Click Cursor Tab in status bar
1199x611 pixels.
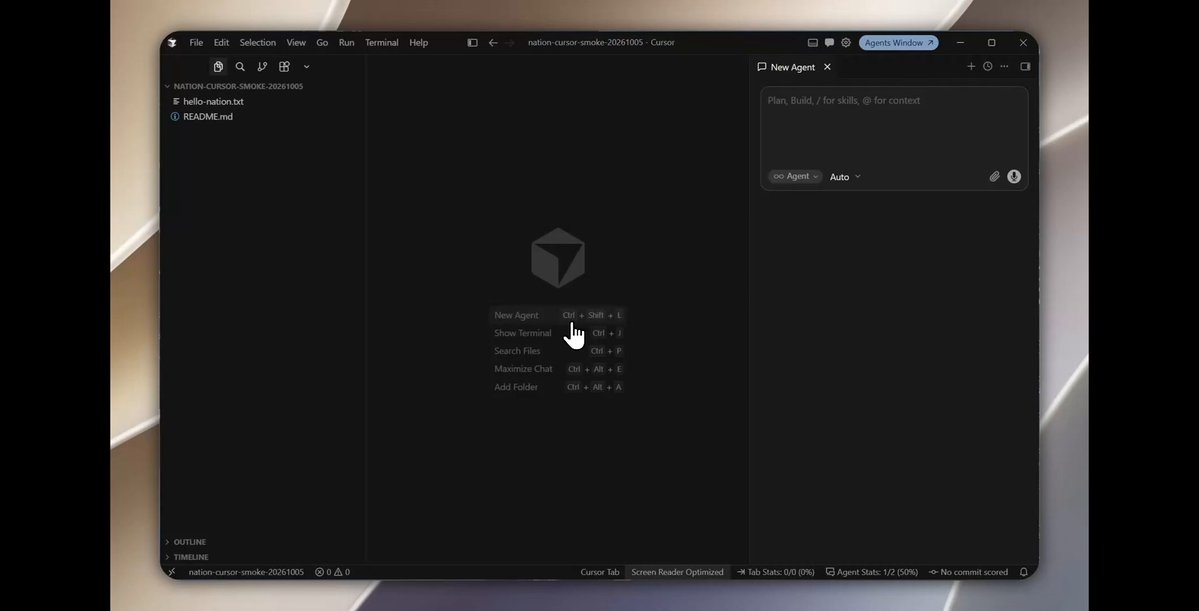coord(600,572)
